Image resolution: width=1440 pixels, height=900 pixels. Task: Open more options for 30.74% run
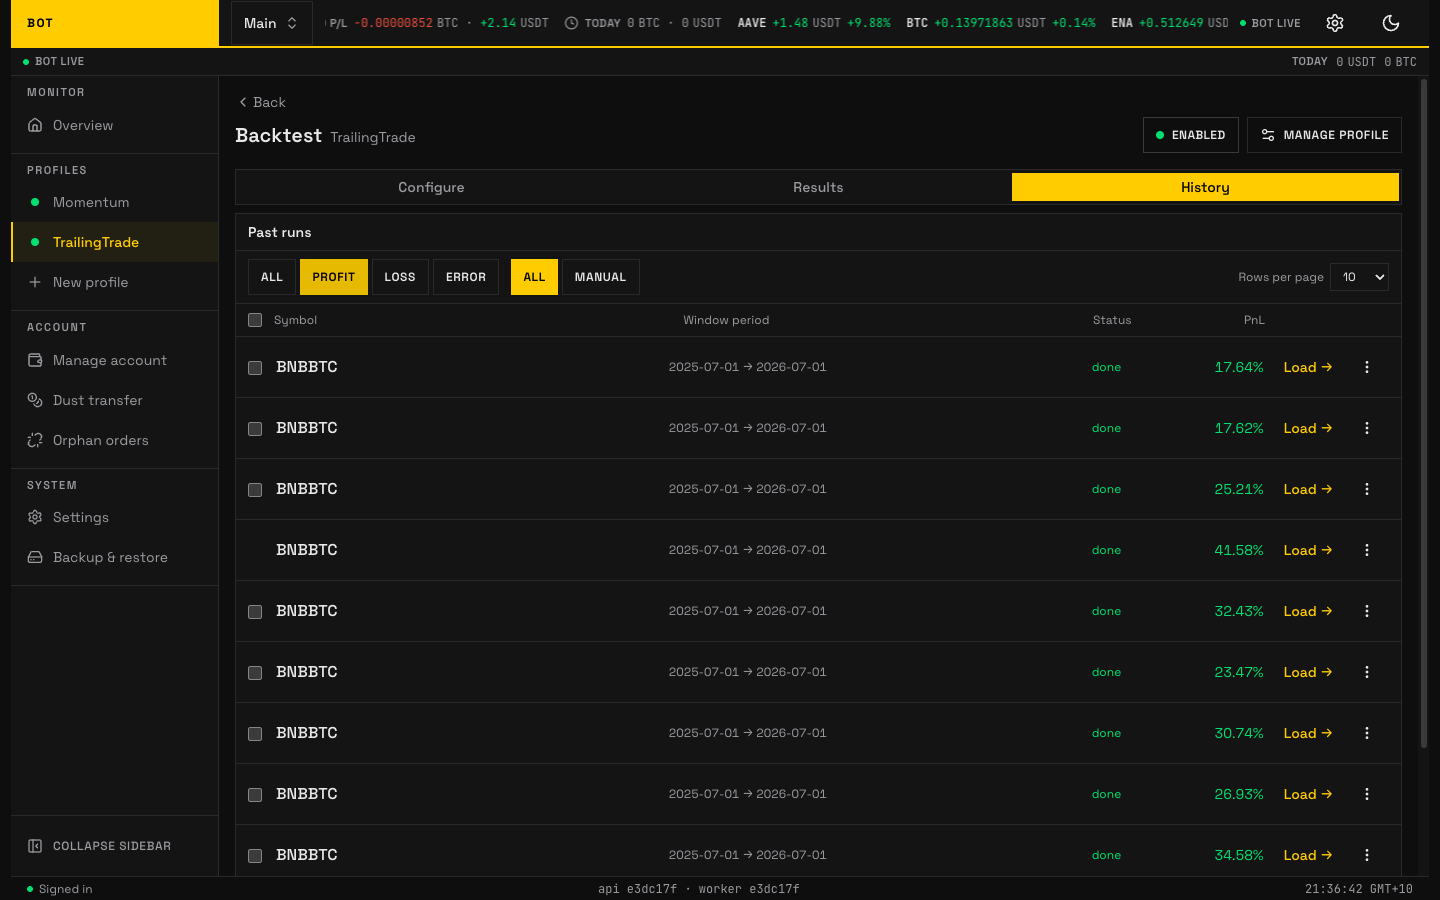1367,733
